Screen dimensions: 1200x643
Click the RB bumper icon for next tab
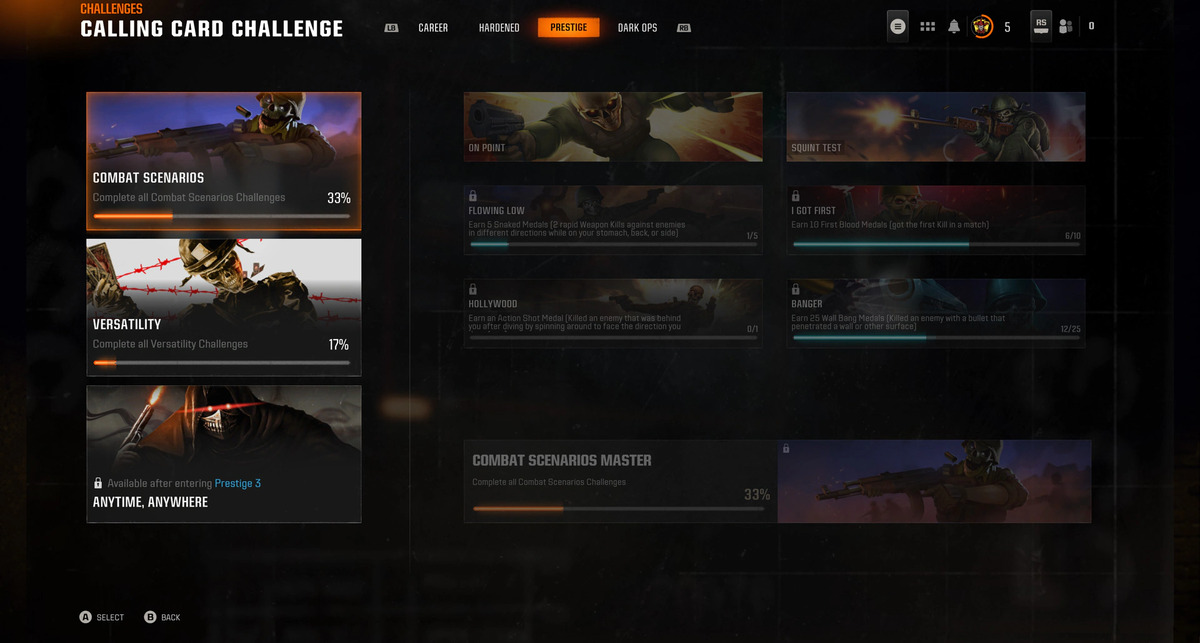point(684,28)
